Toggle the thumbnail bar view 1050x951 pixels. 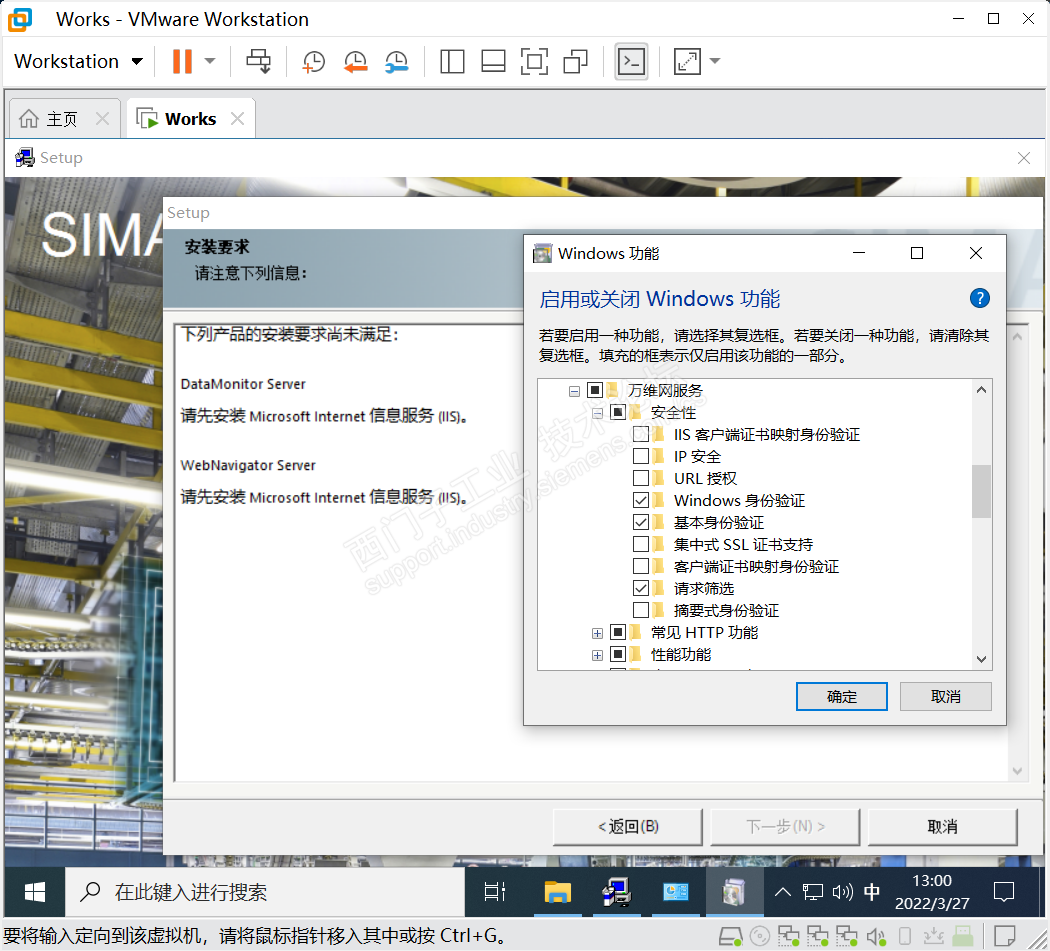click(x=494, y=61)
